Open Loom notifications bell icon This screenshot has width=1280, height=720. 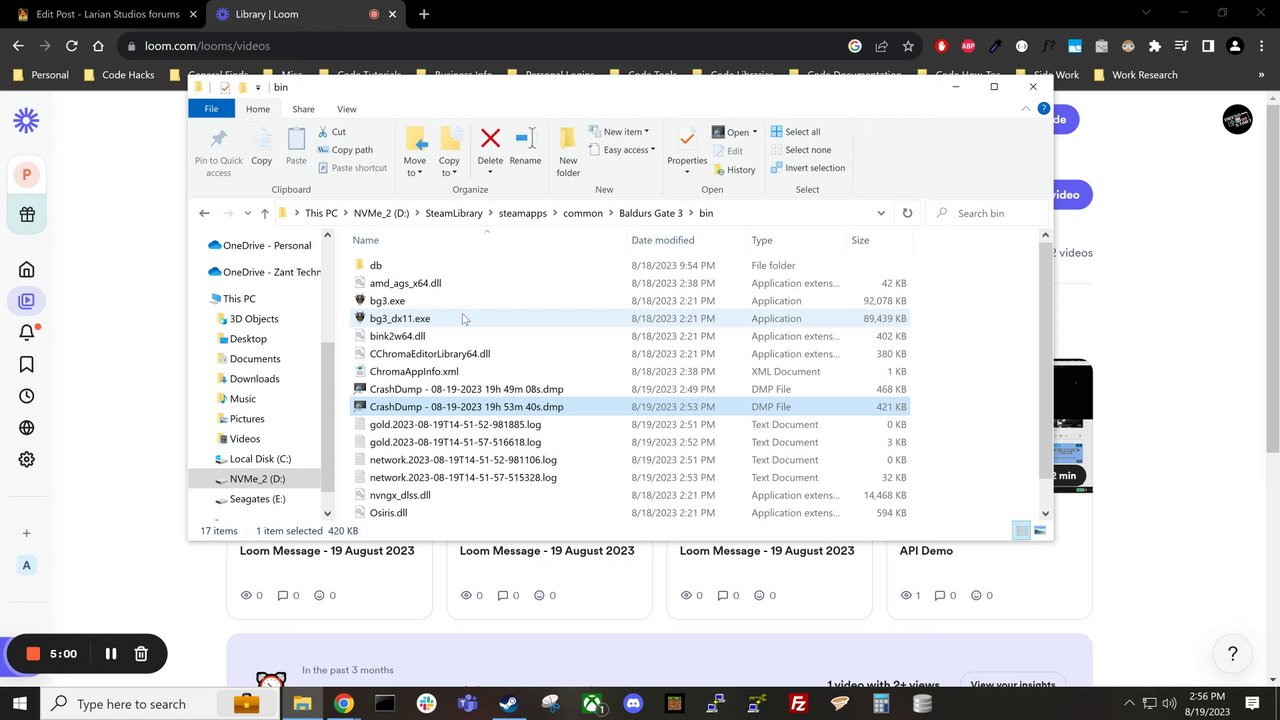click(x=27, y=333)
